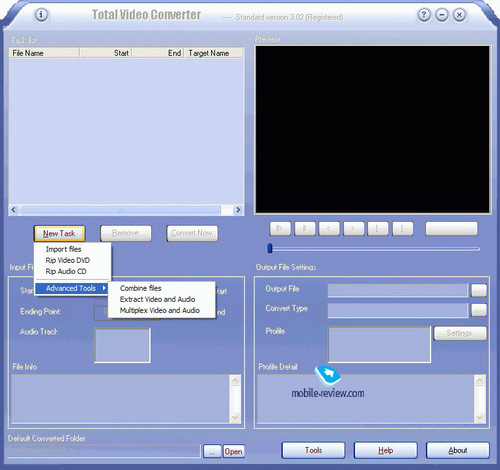Click the Tools button
The height and width of the screenshot is (470, 500).
(x=313, y=450)
